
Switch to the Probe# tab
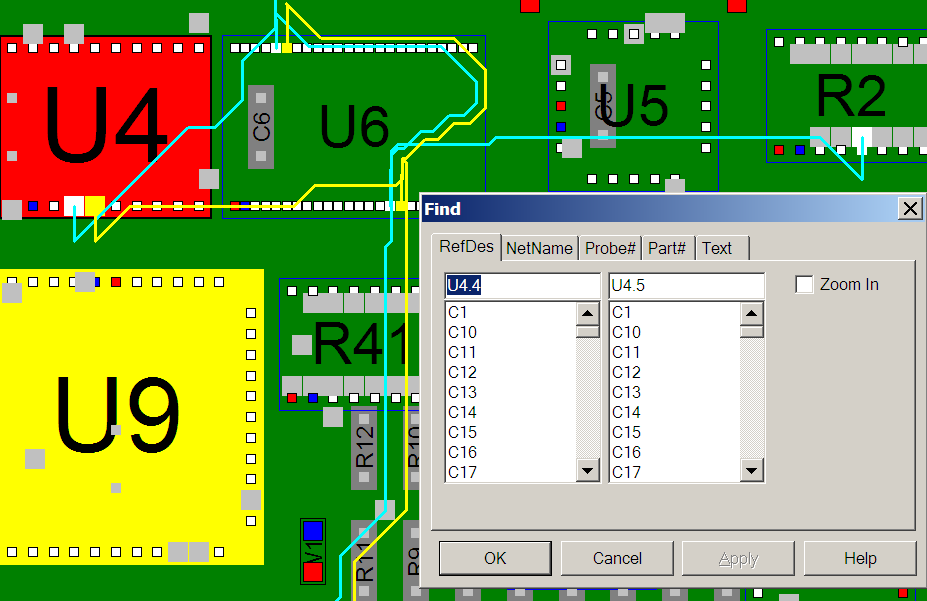point(610,248)
